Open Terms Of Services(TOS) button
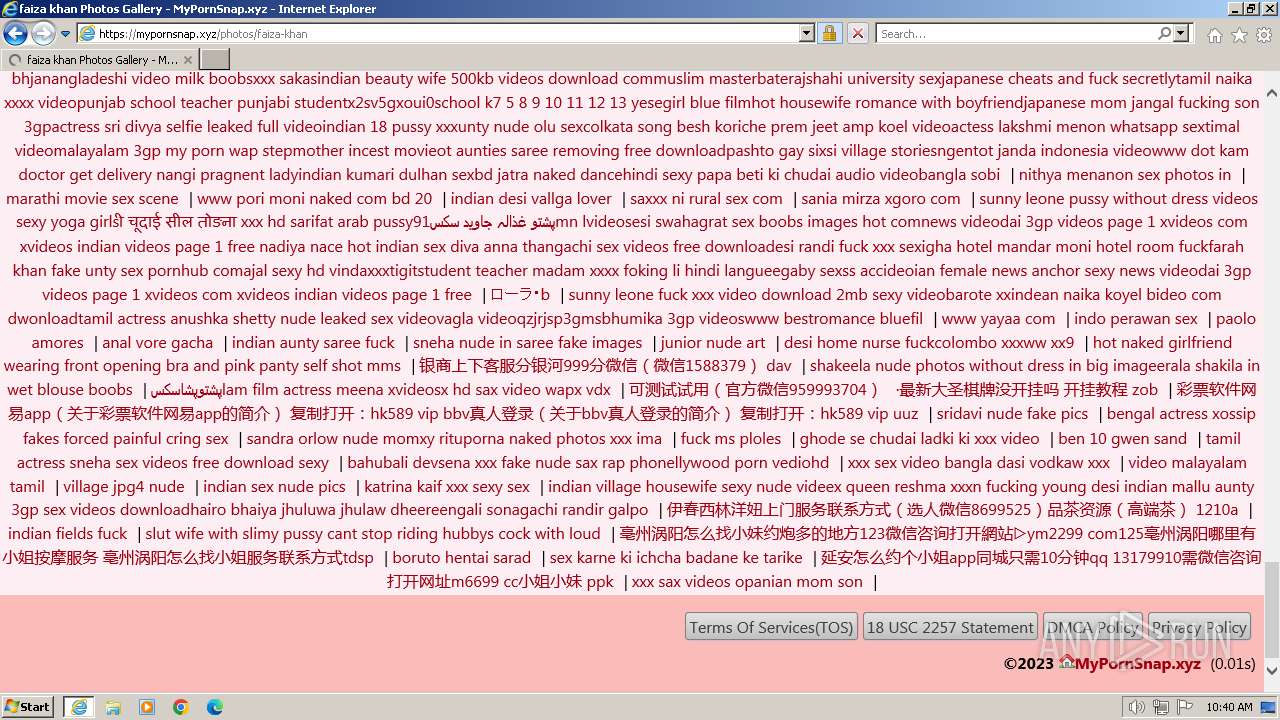 pyautogui.click(x=771, y=627)
